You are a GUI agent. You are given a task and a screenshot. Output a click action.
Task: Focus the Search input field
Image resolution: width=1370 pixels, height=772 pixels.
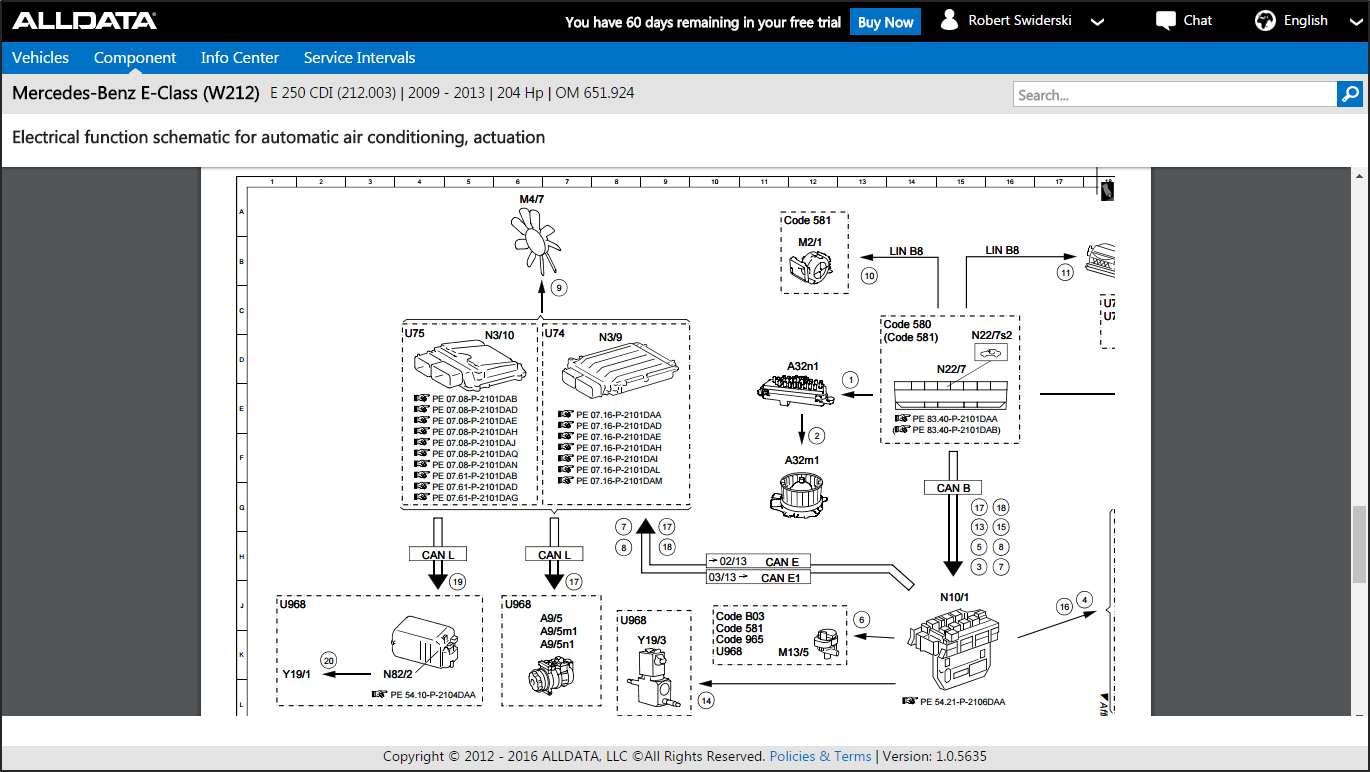(1174, 94)
